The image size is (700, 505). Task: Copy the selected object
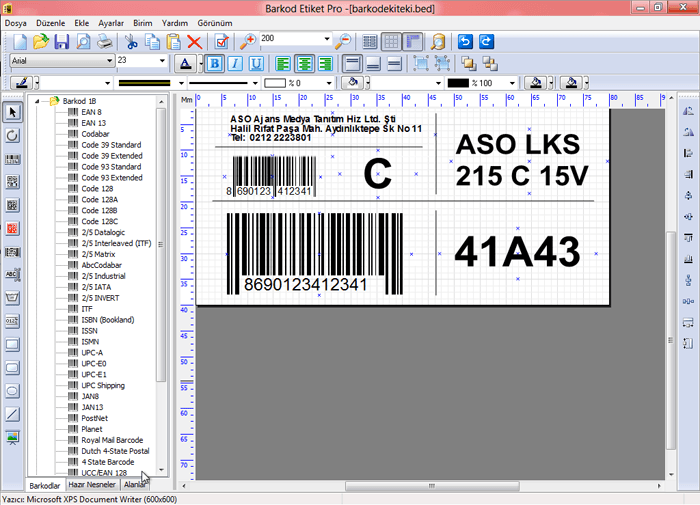pos(152,42)
